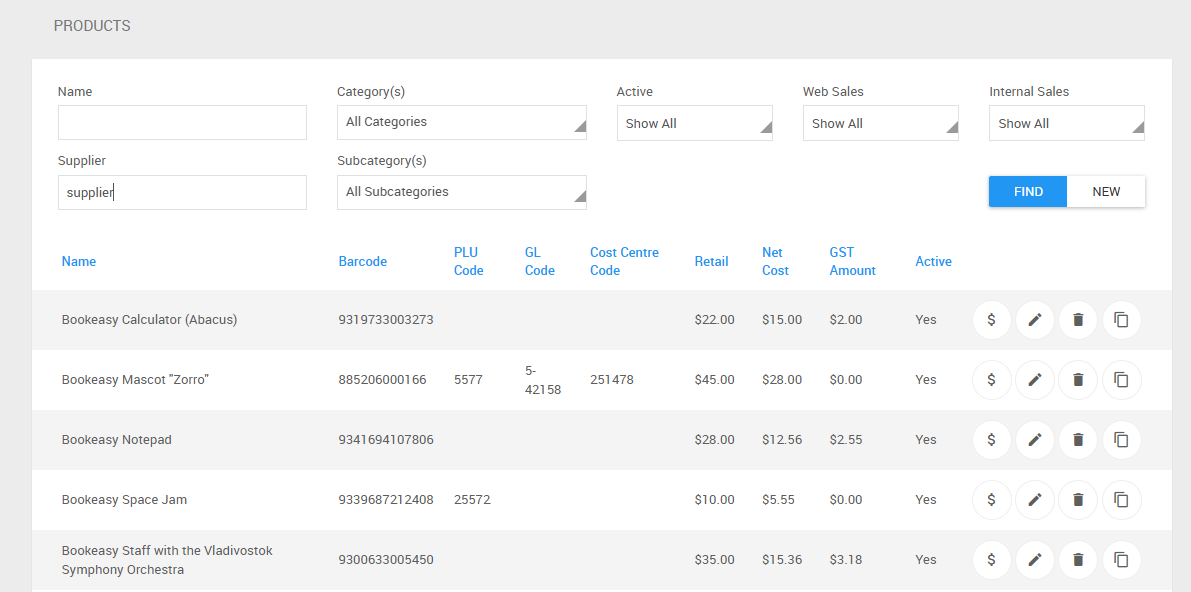This screenshot has height=592, width=1191.
Task: Expand the Internal Sales filter dropdown
Action: coord(1066,123)
